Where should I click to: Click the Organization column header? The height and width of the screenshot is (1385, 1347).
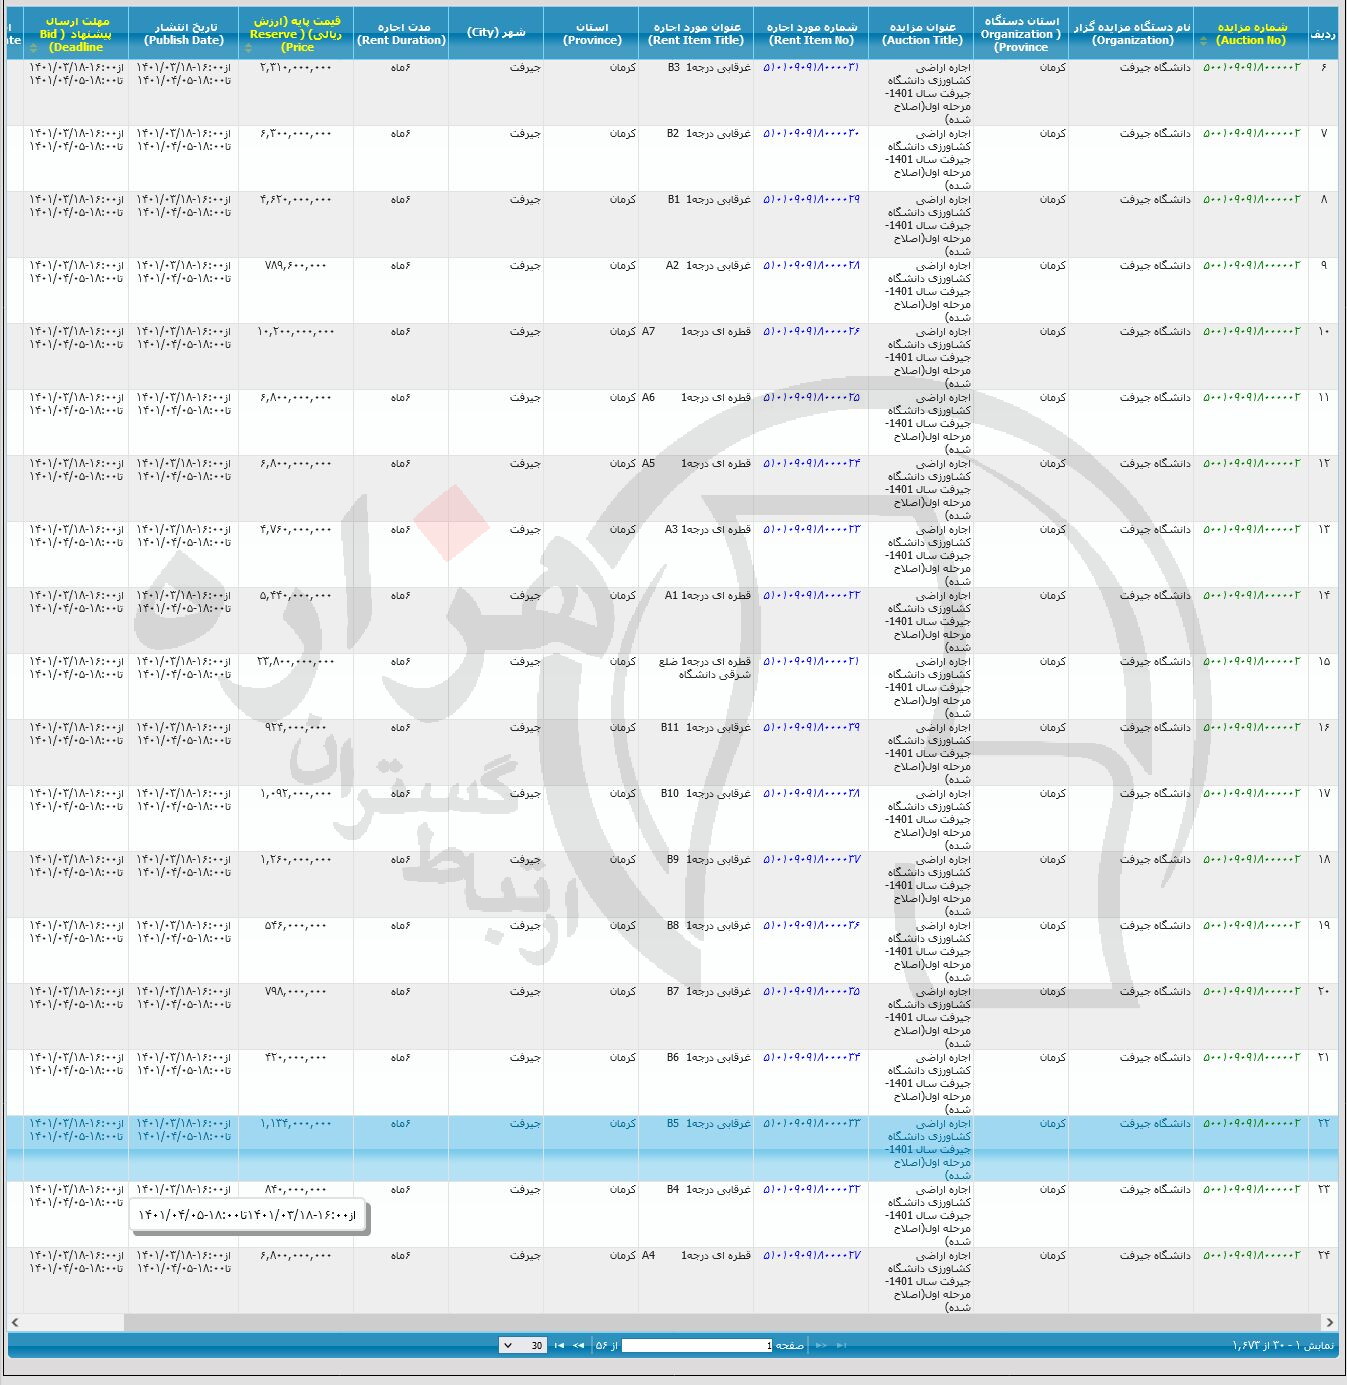(1133, 34)
